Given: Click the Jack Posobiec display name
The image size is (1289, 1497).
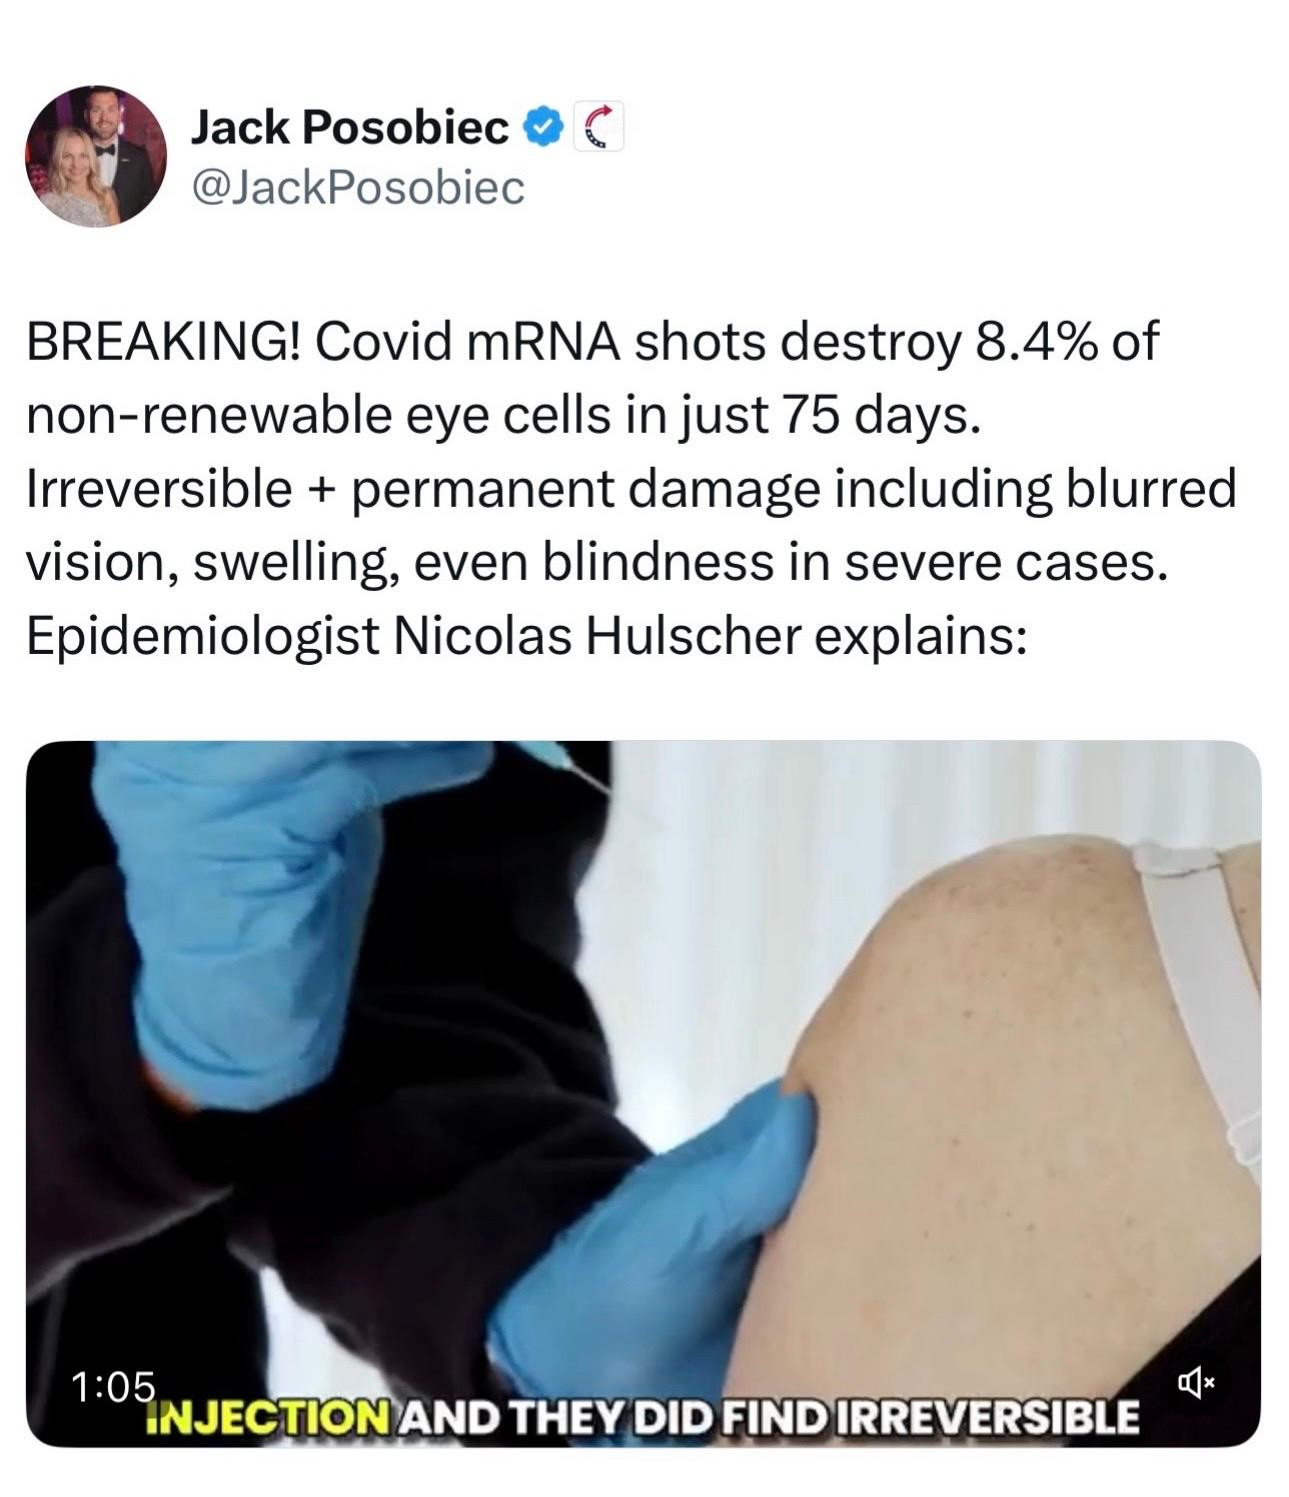Looking at the screenshot, I should point(350,128).
